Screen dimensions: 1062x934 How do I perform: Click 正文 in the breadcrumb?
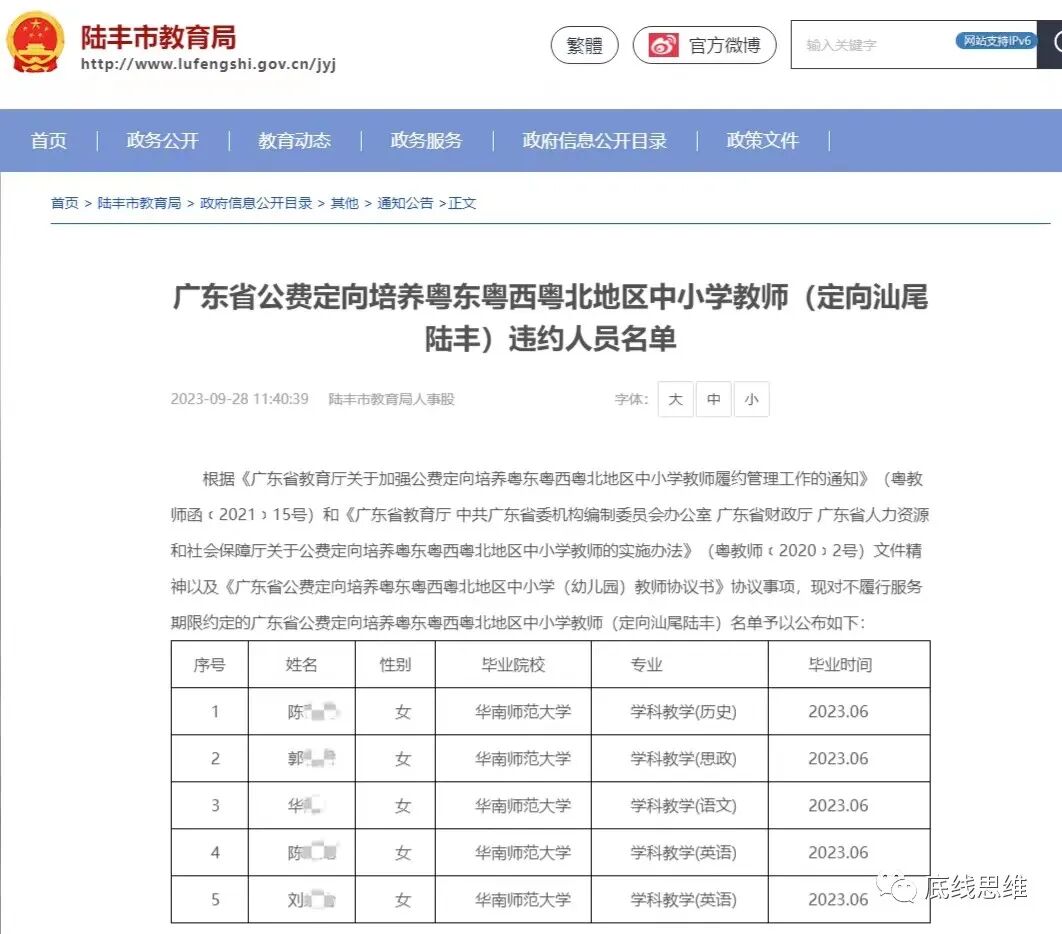click(462, 203)
